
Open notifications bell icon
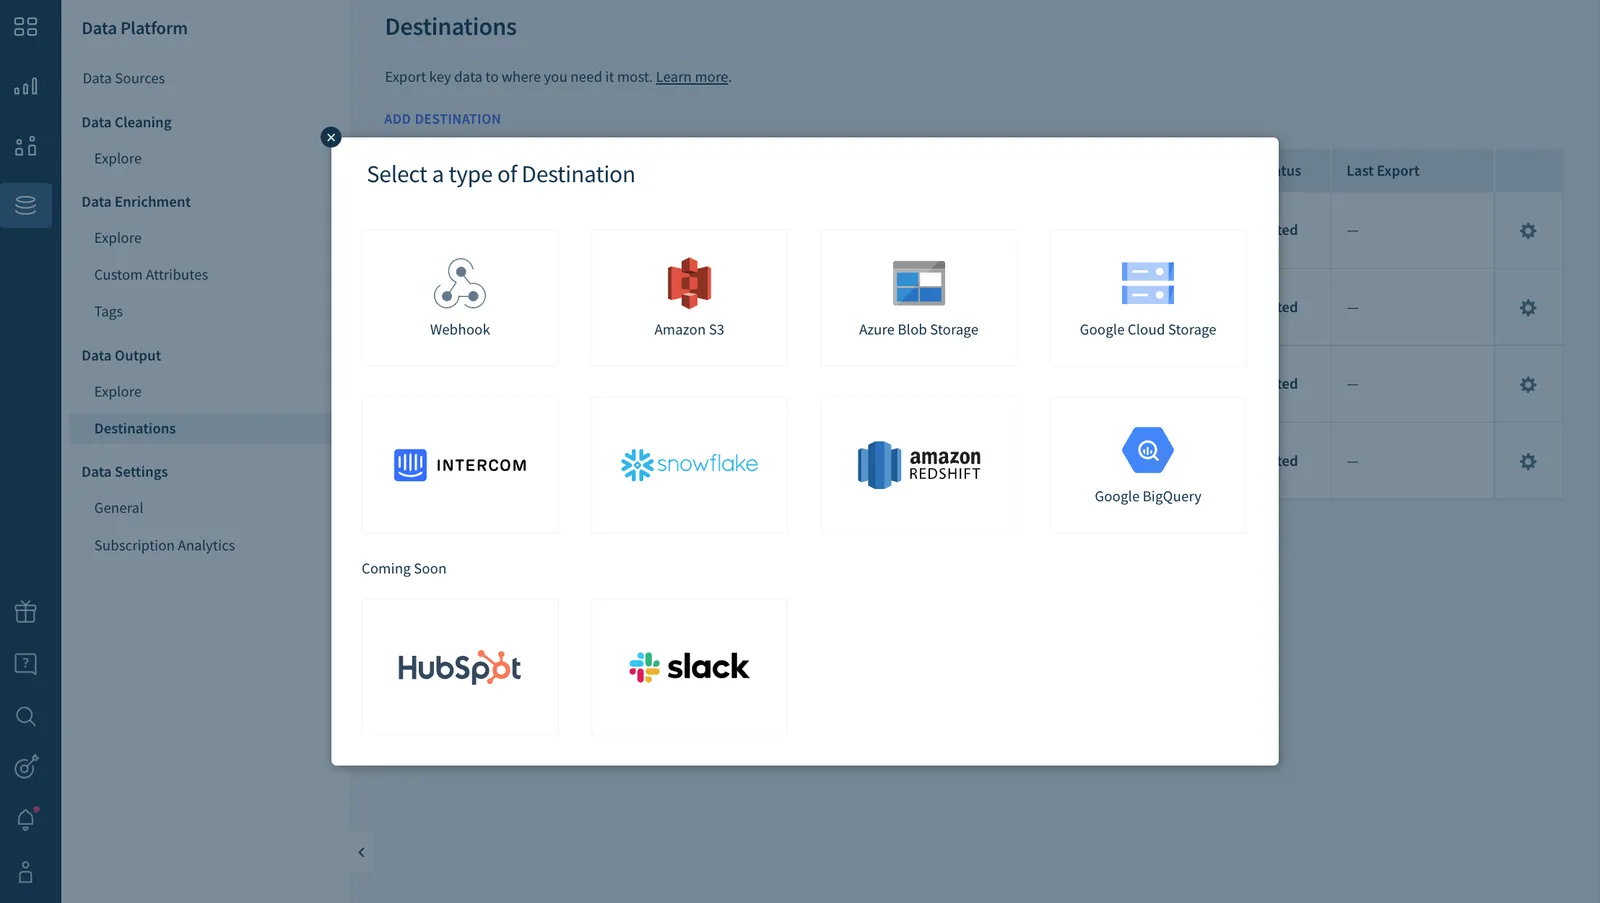[26, 819]
